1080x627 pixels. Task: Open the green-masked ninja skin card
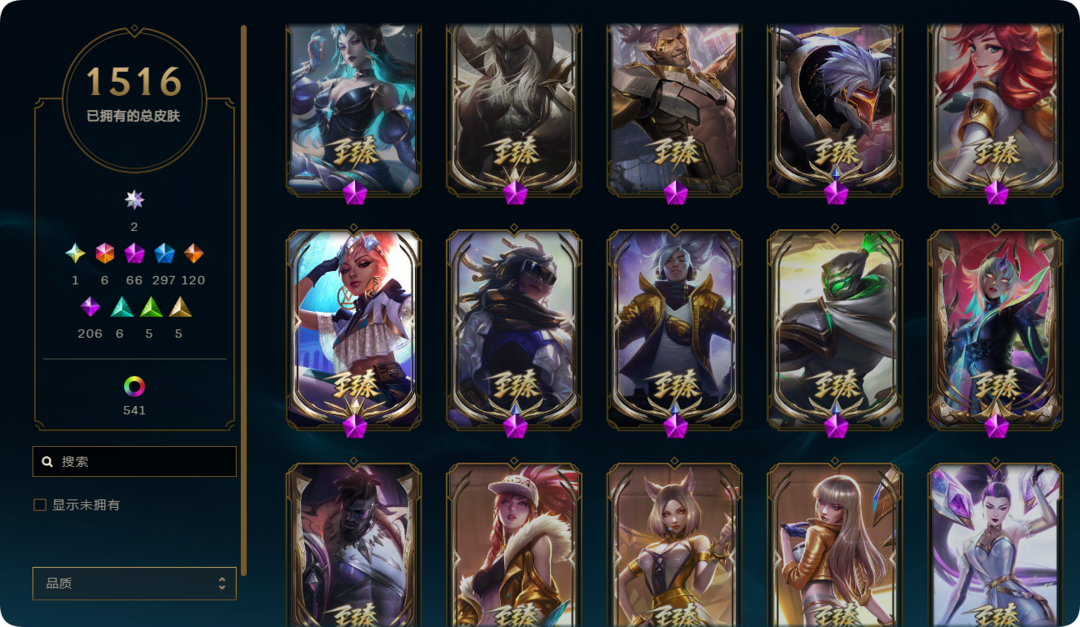coord(835,330)
